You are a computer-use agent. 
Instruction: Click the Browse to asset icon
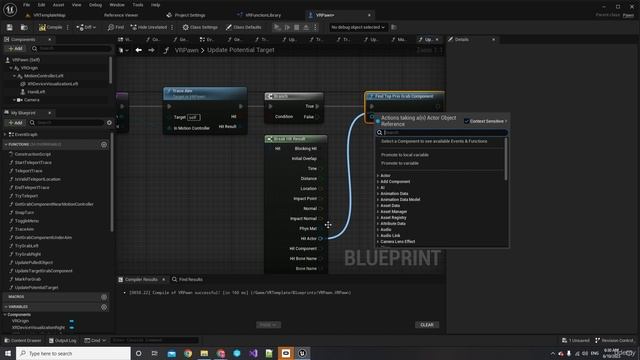click(x=24, y=27)
